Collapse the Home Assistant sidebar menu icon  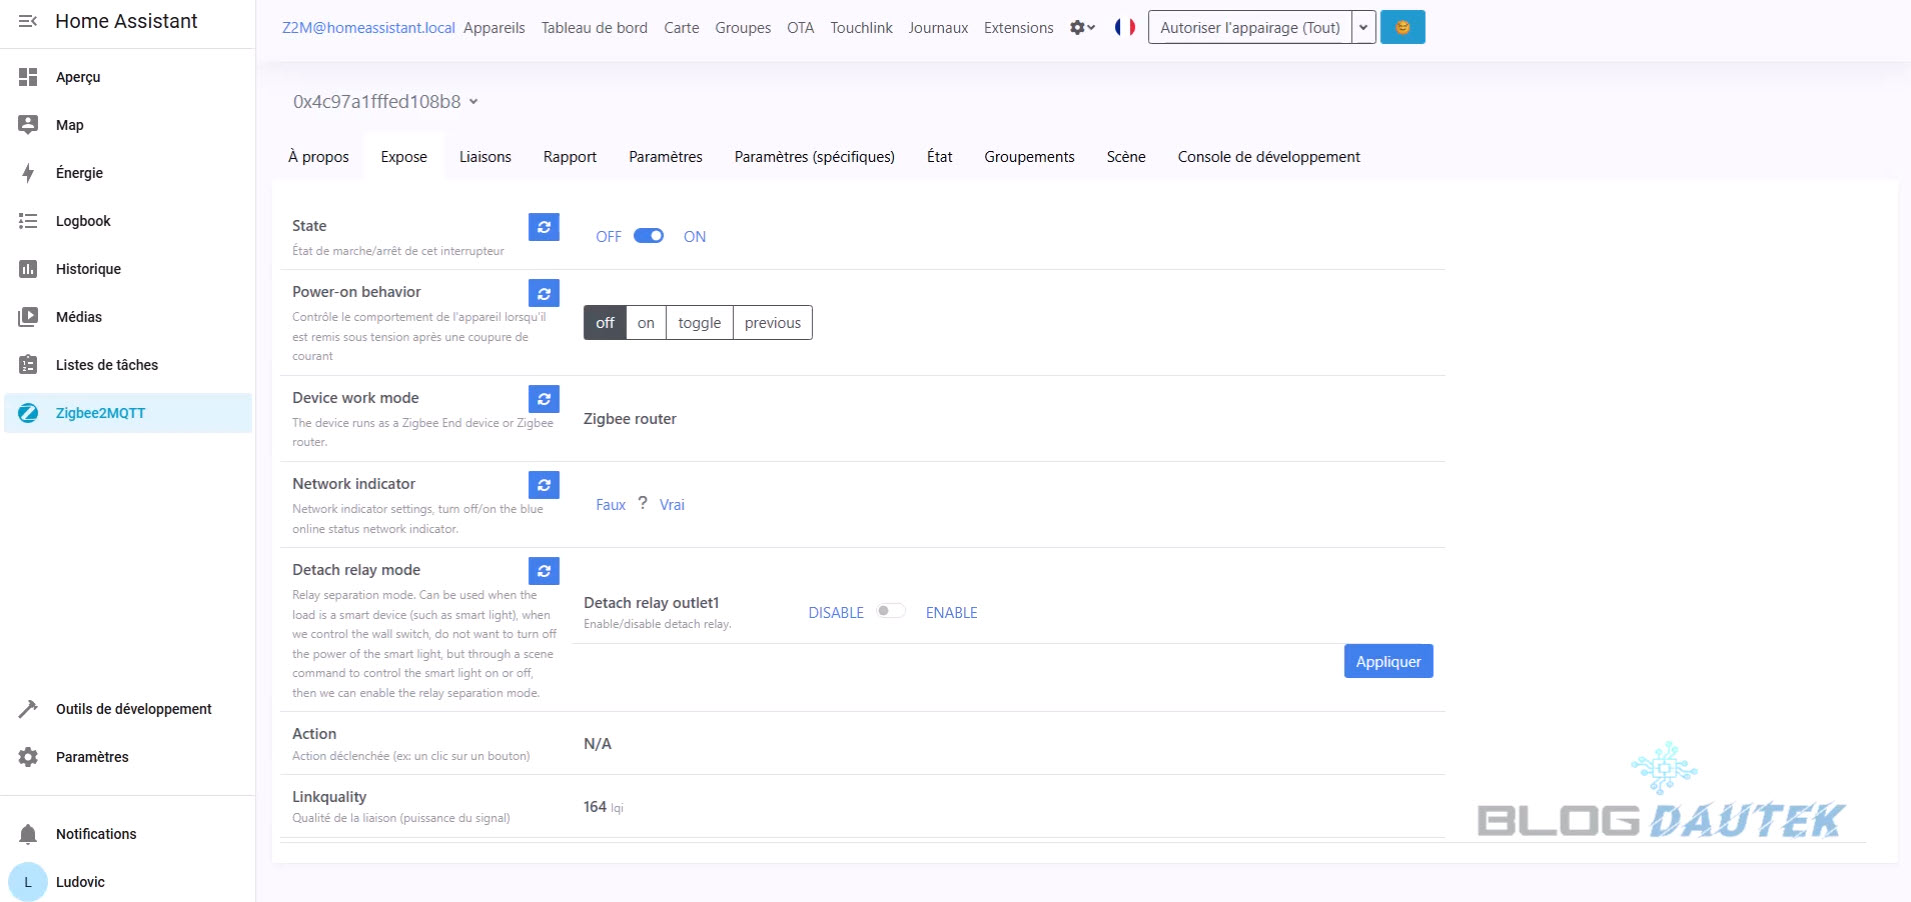click(28, 21)
